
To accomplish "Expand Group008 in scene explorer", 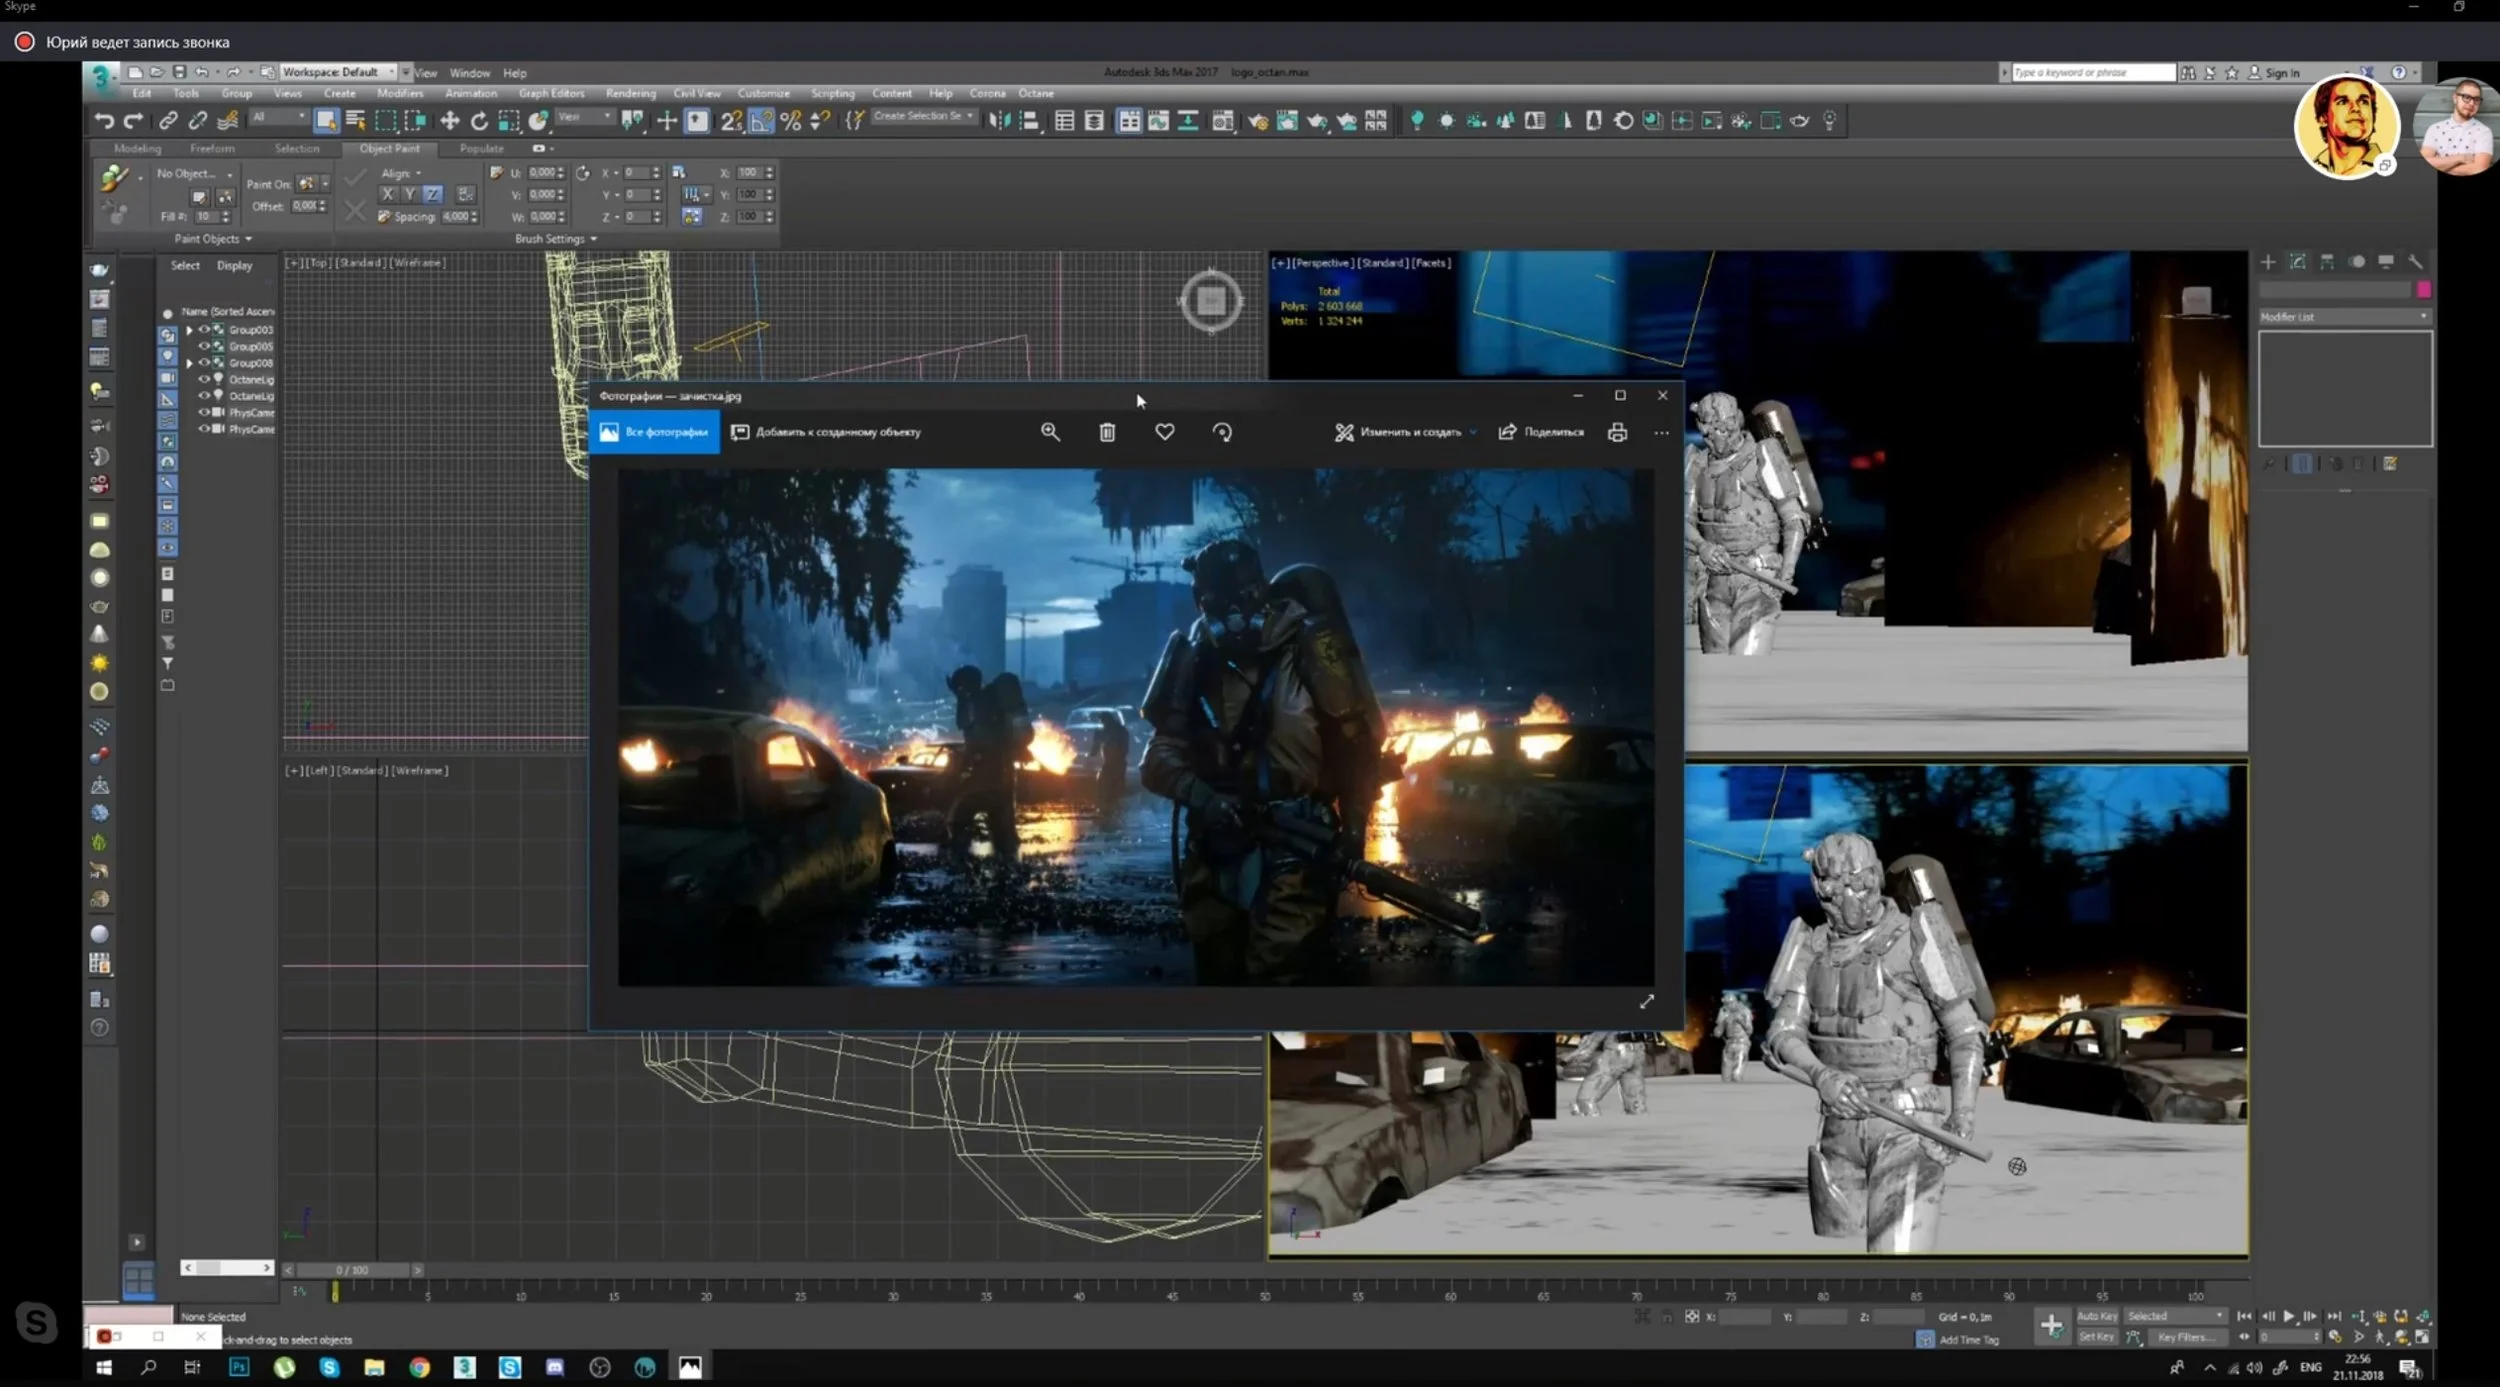I will coord(190,363).
